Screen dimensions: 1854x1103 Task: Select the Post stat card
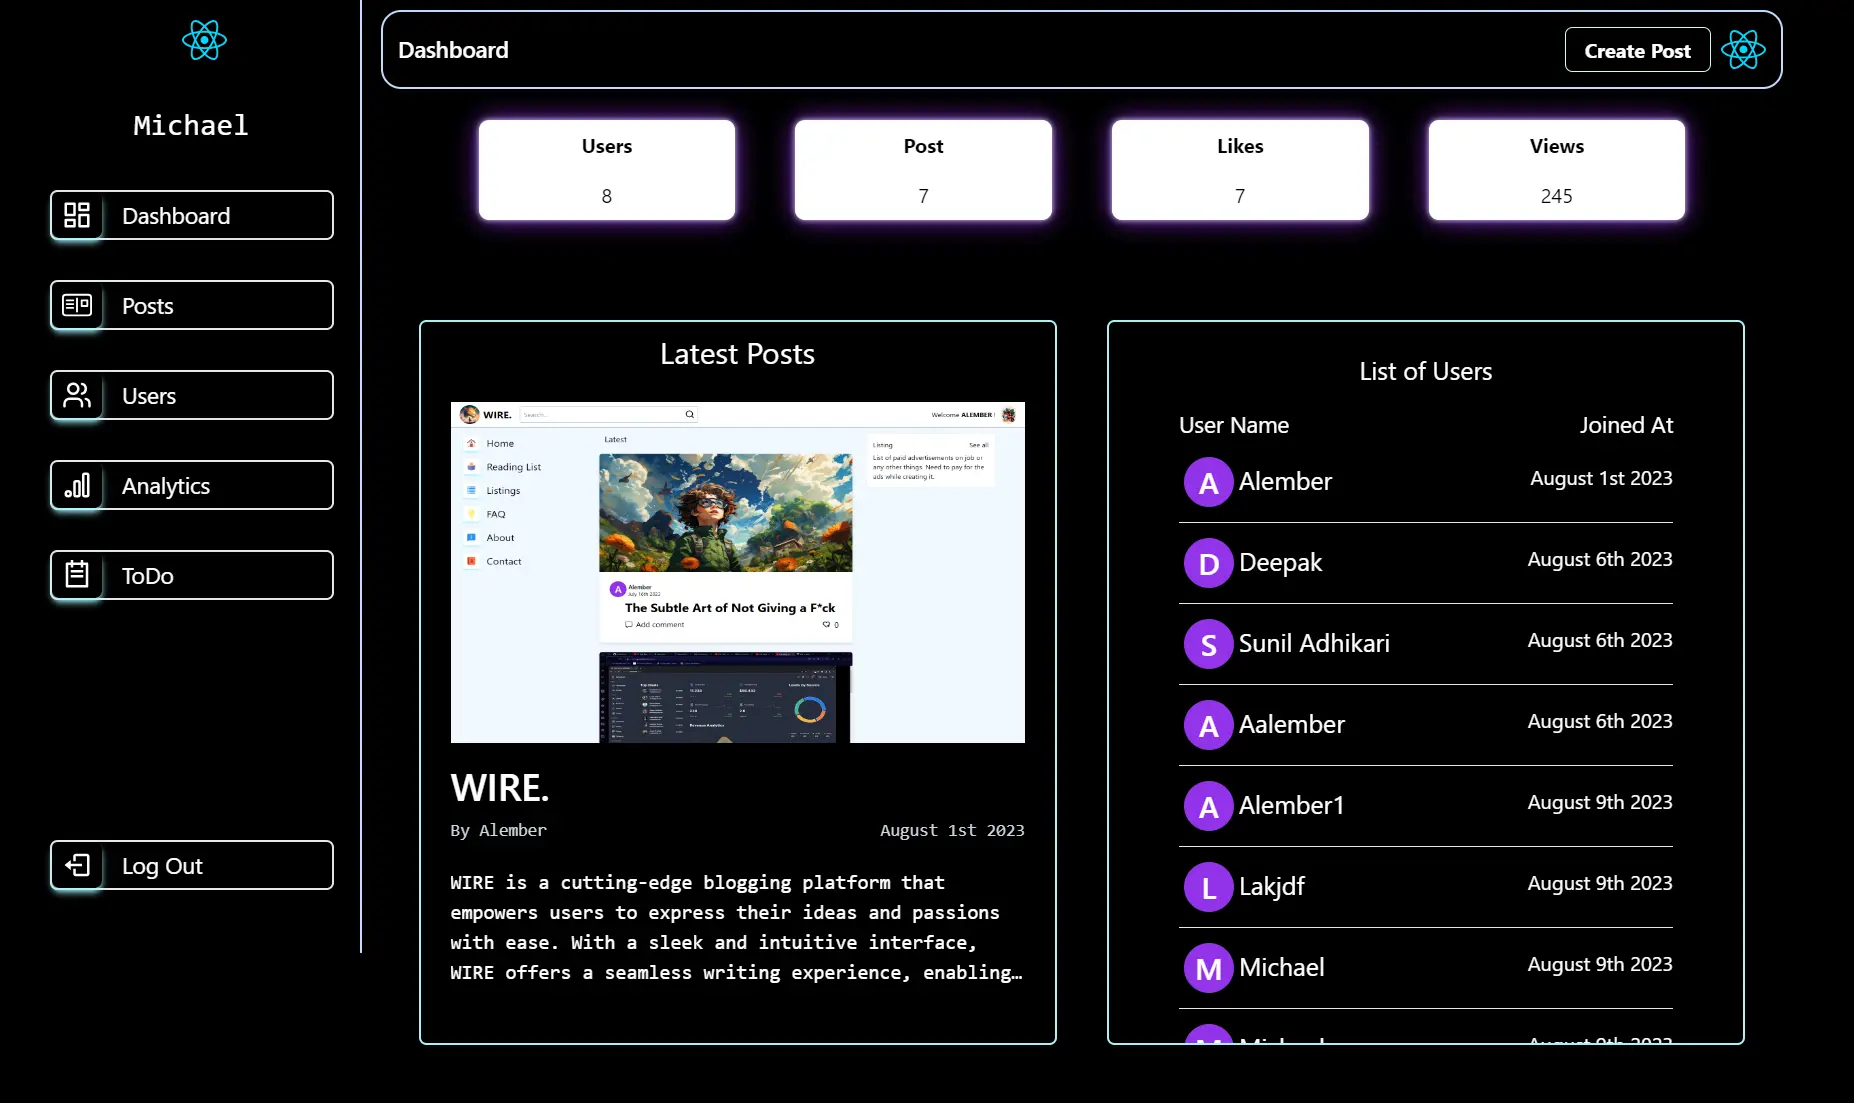click(923, 170)
